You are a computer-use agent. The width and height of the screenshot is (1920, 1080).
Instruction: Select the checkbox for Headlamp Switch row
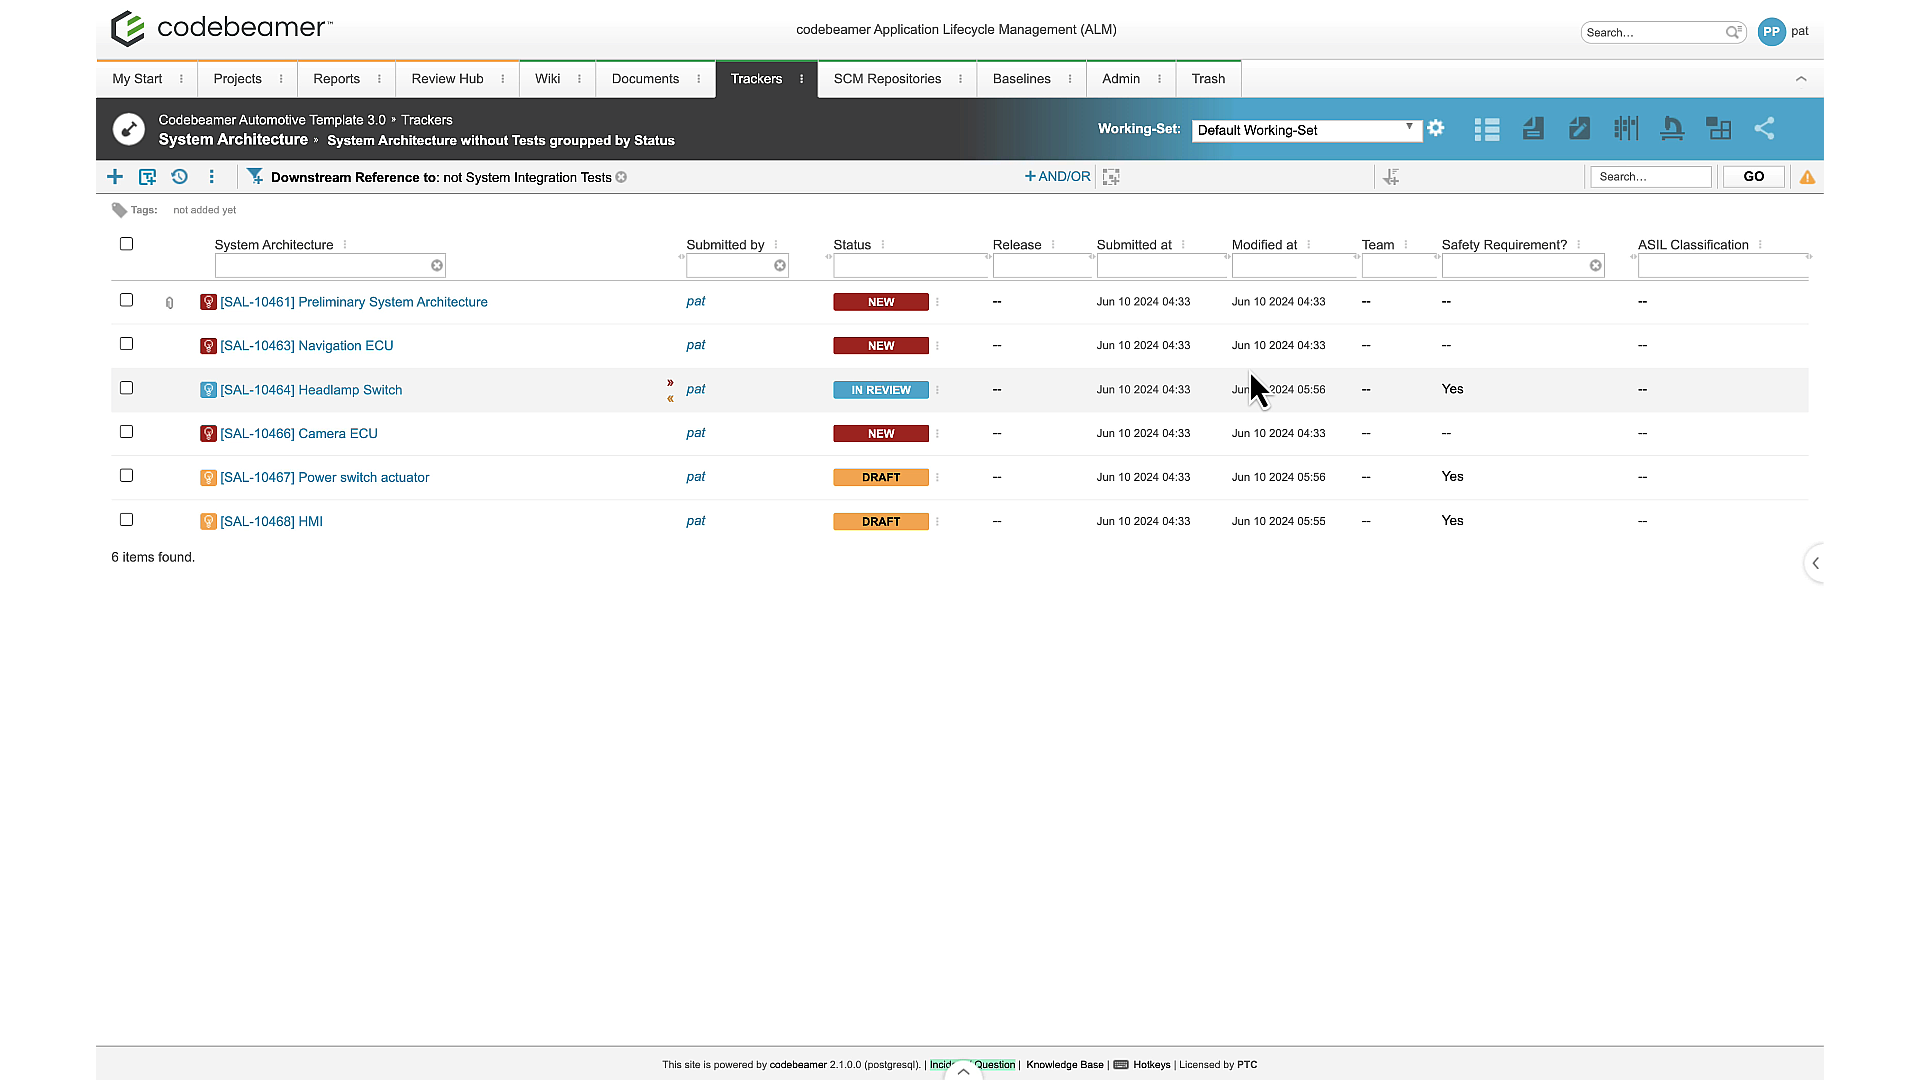[126, 388]
